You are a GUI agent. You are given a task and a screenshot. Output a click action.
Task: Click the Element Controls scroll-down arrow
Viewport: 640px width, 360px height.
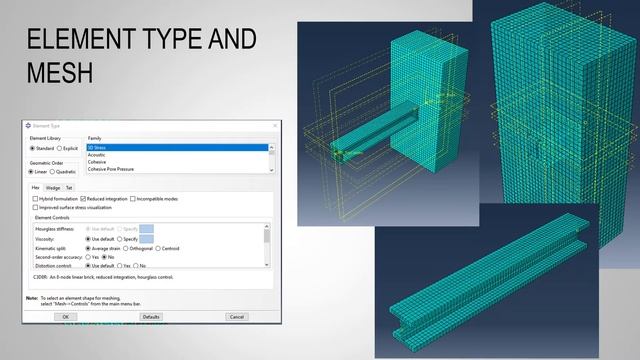(267, 265)
